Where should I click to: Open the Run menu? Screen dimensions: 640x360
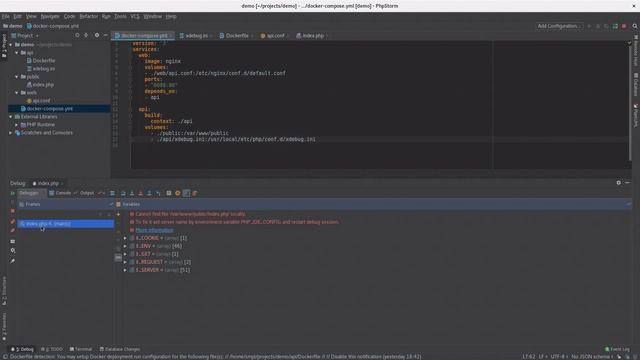tap(106, 16)
